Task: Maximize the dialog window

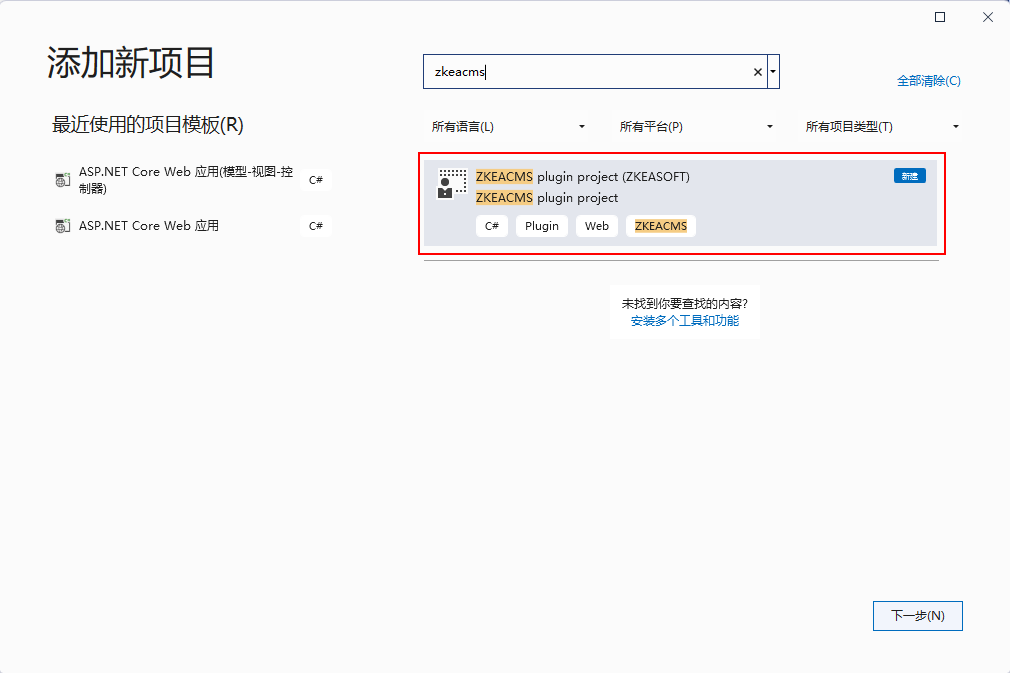Action: pos(940,17)
